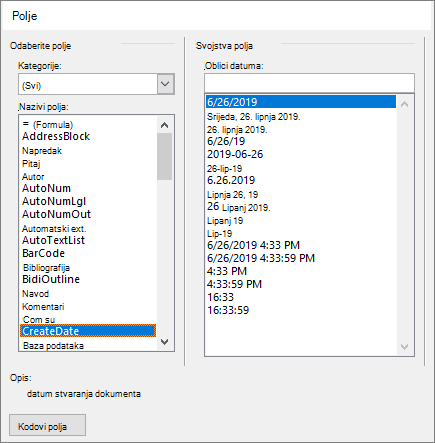
Task: Open the Kategorije dropdown arrow
Action: coord(165,84)
